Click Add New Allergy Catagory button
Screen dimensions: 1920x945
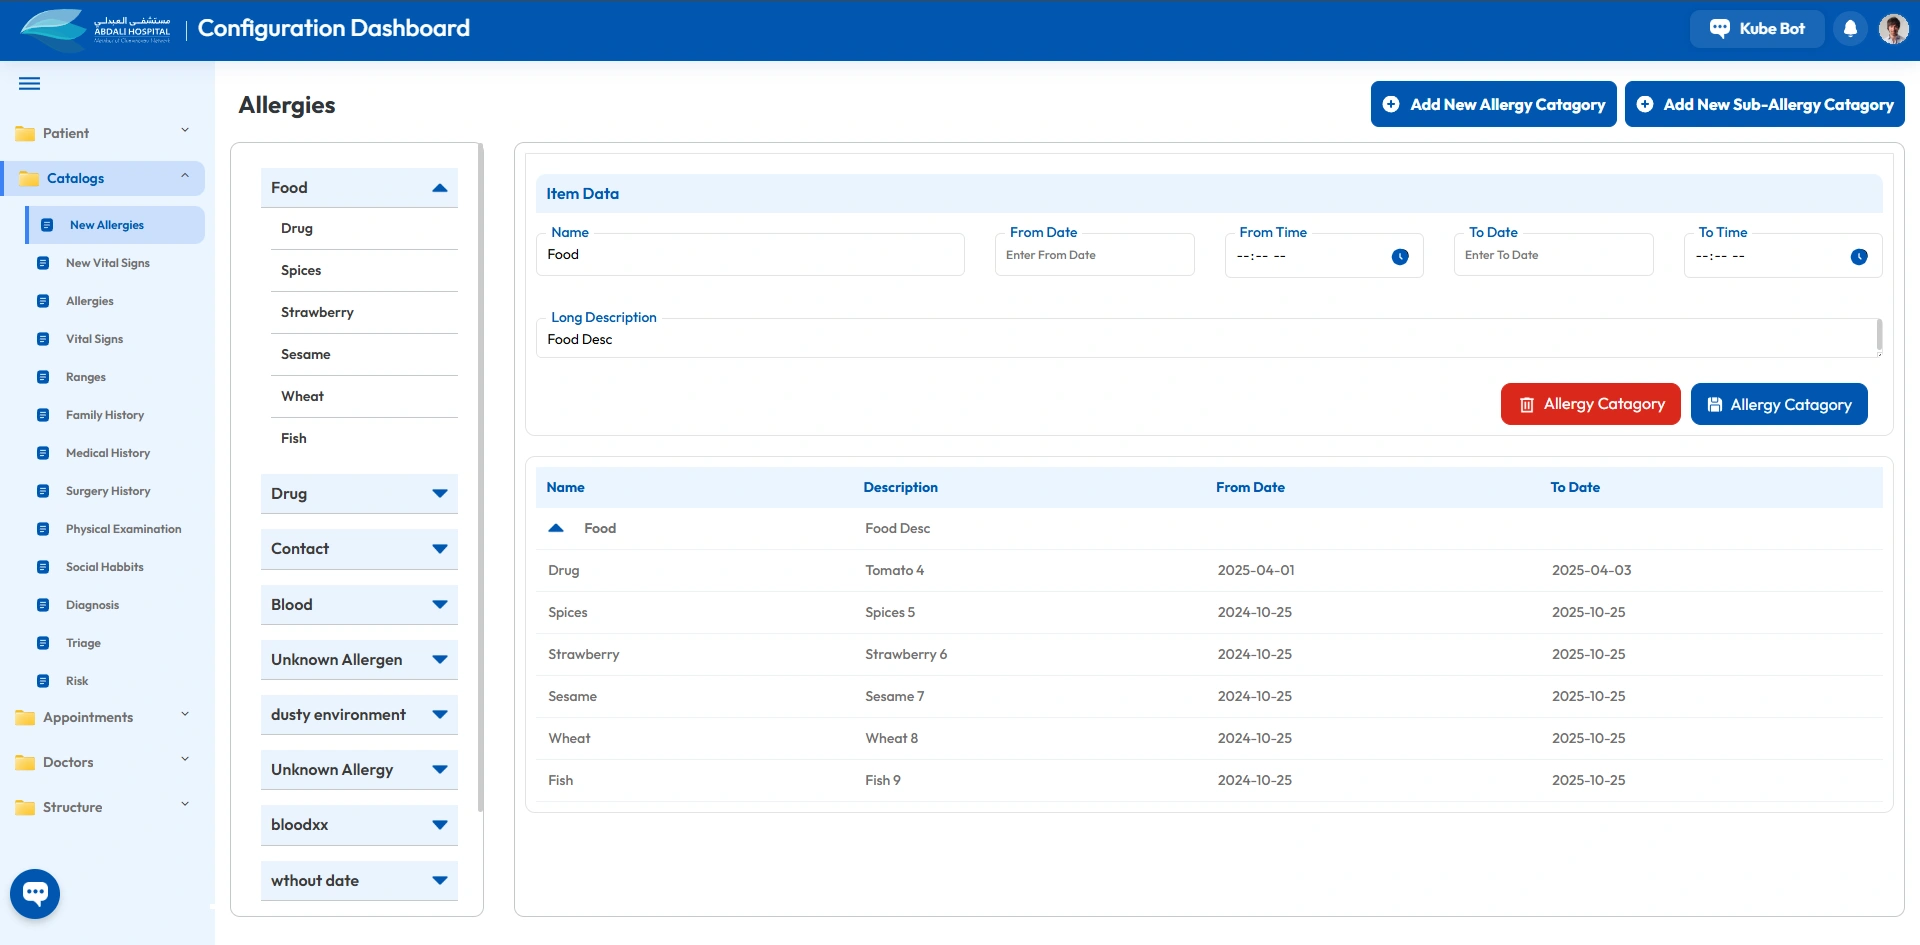[1493, 105]
